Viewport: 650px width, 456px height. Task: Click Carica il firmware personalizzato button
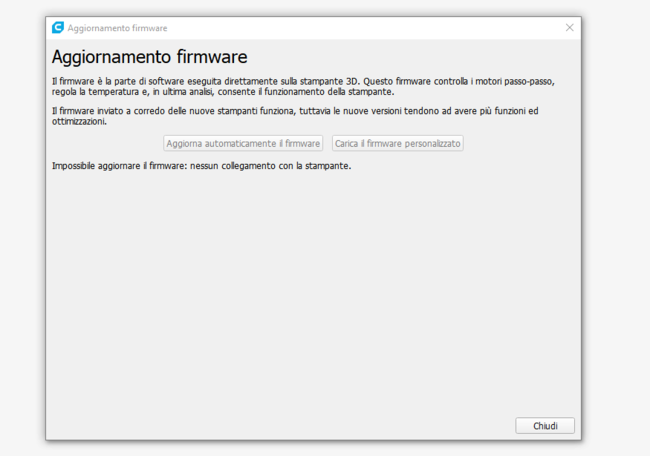(398, 144)
